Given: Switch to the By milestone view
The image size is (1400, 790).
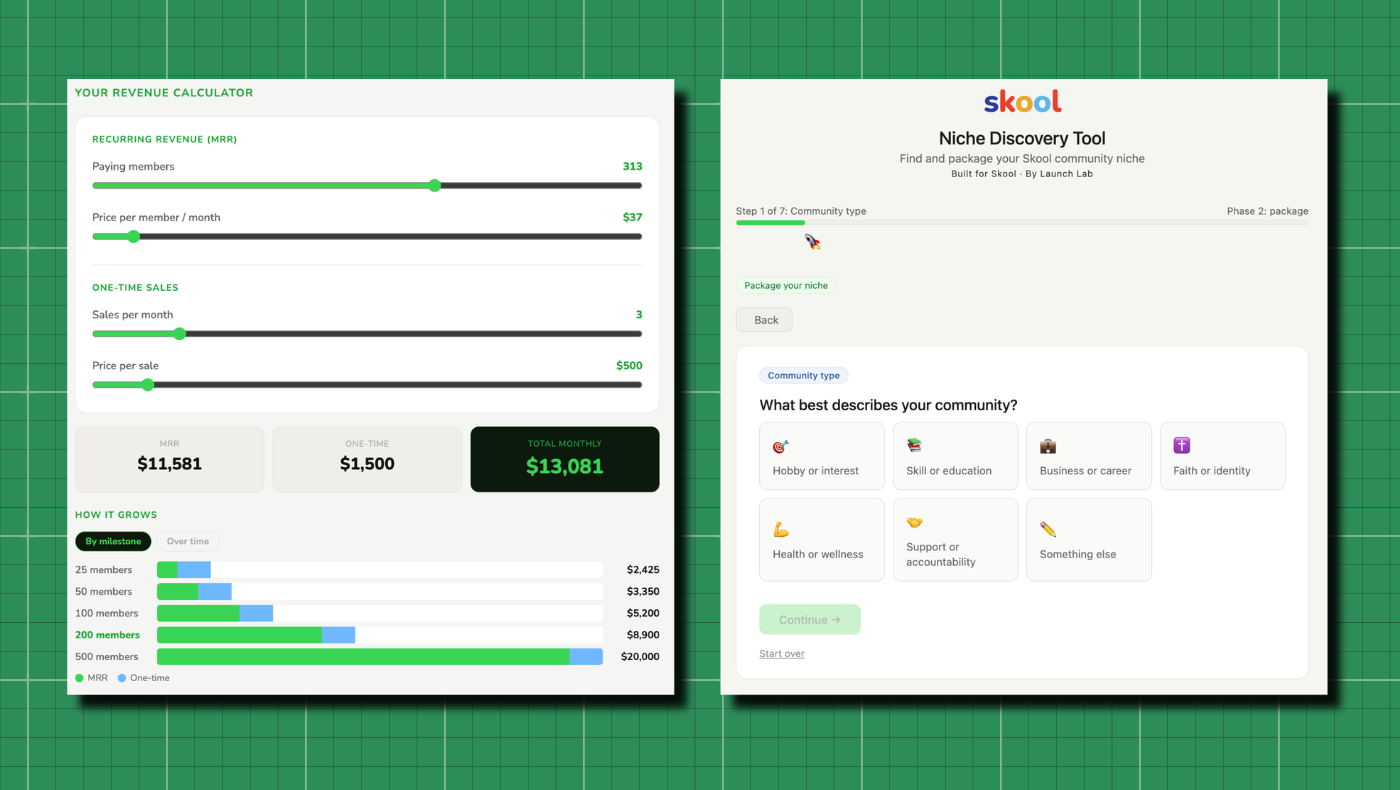Looking at the screenshot, I should point(113,541).
